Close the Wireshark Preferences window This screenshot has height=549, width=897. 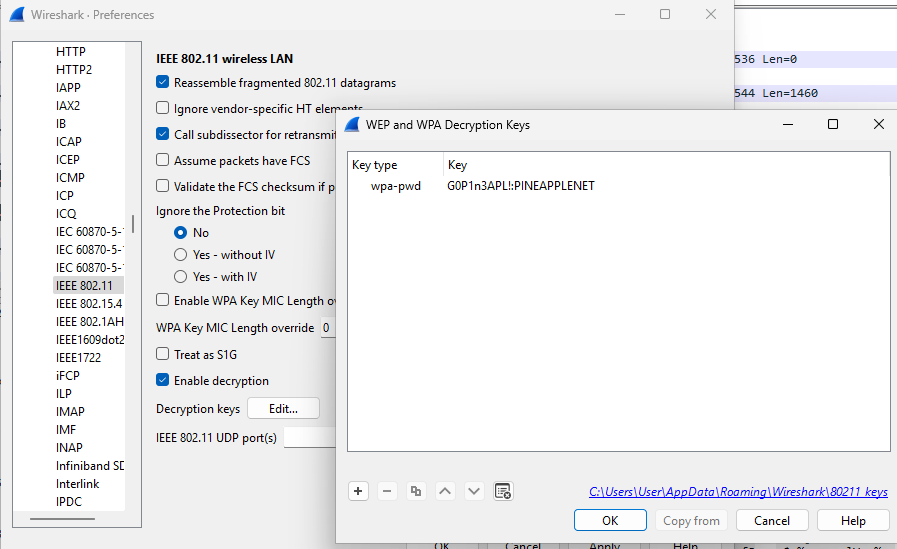pos(711,14)
